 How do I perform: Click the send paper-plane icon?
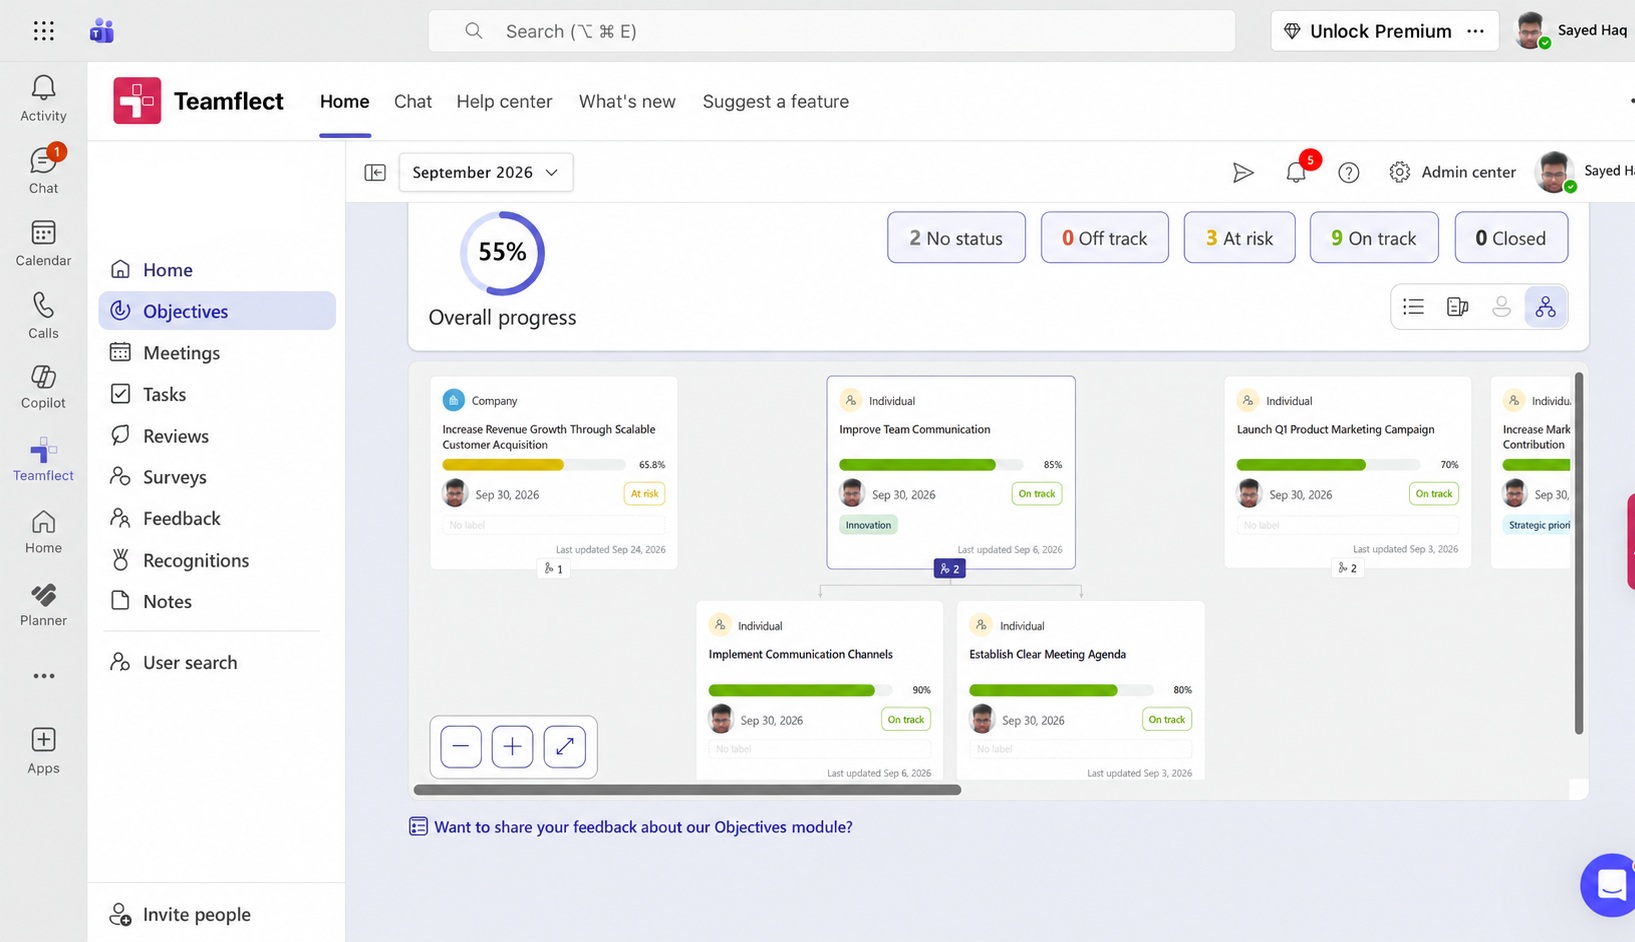click(1242, 172)
